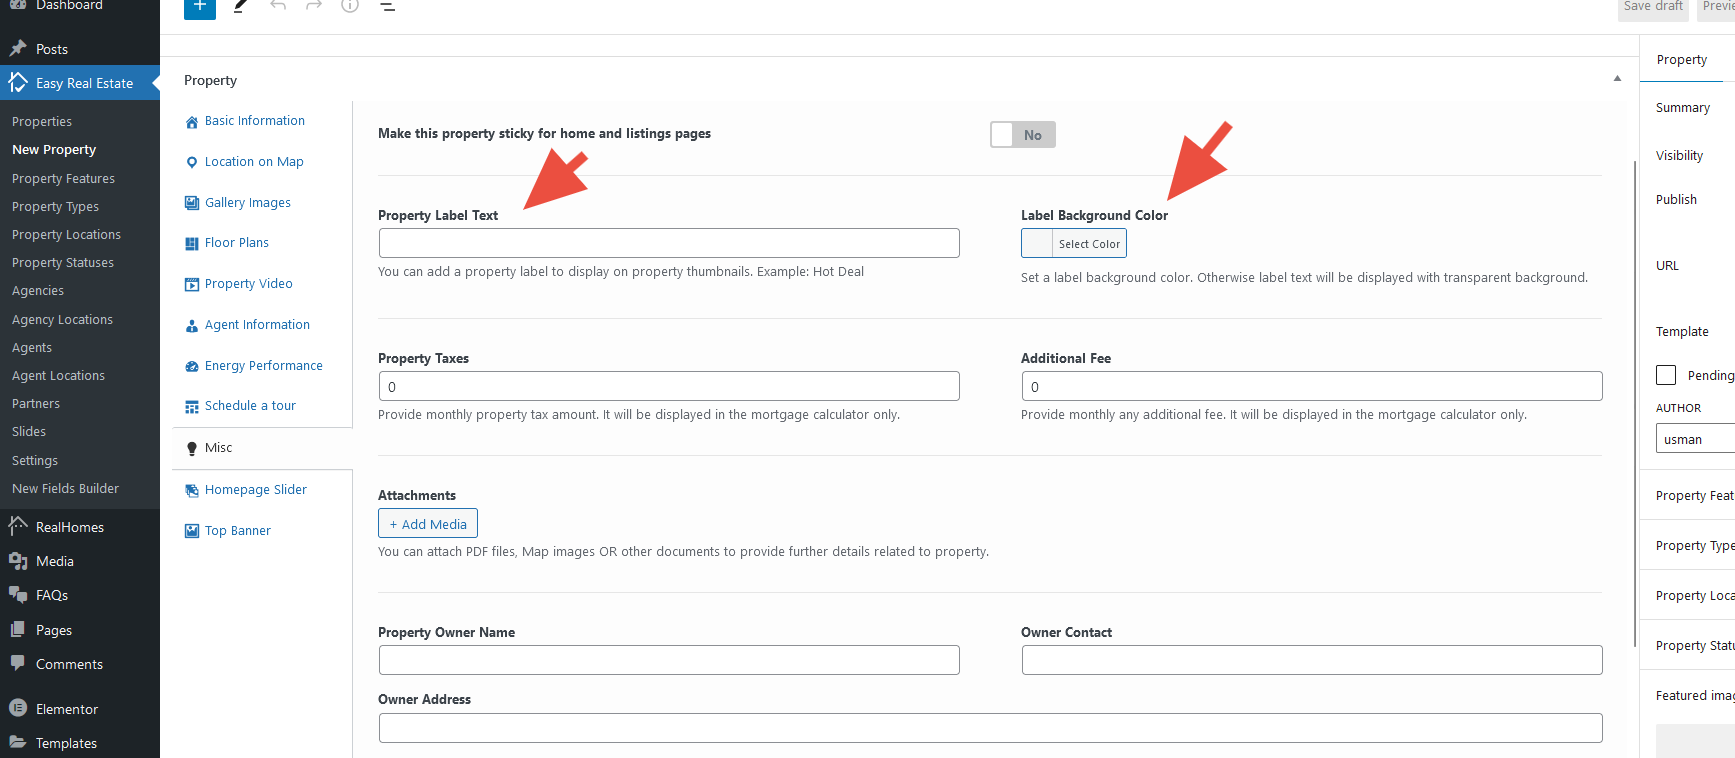Click the Comments speech bubble icon

point(18,663)
